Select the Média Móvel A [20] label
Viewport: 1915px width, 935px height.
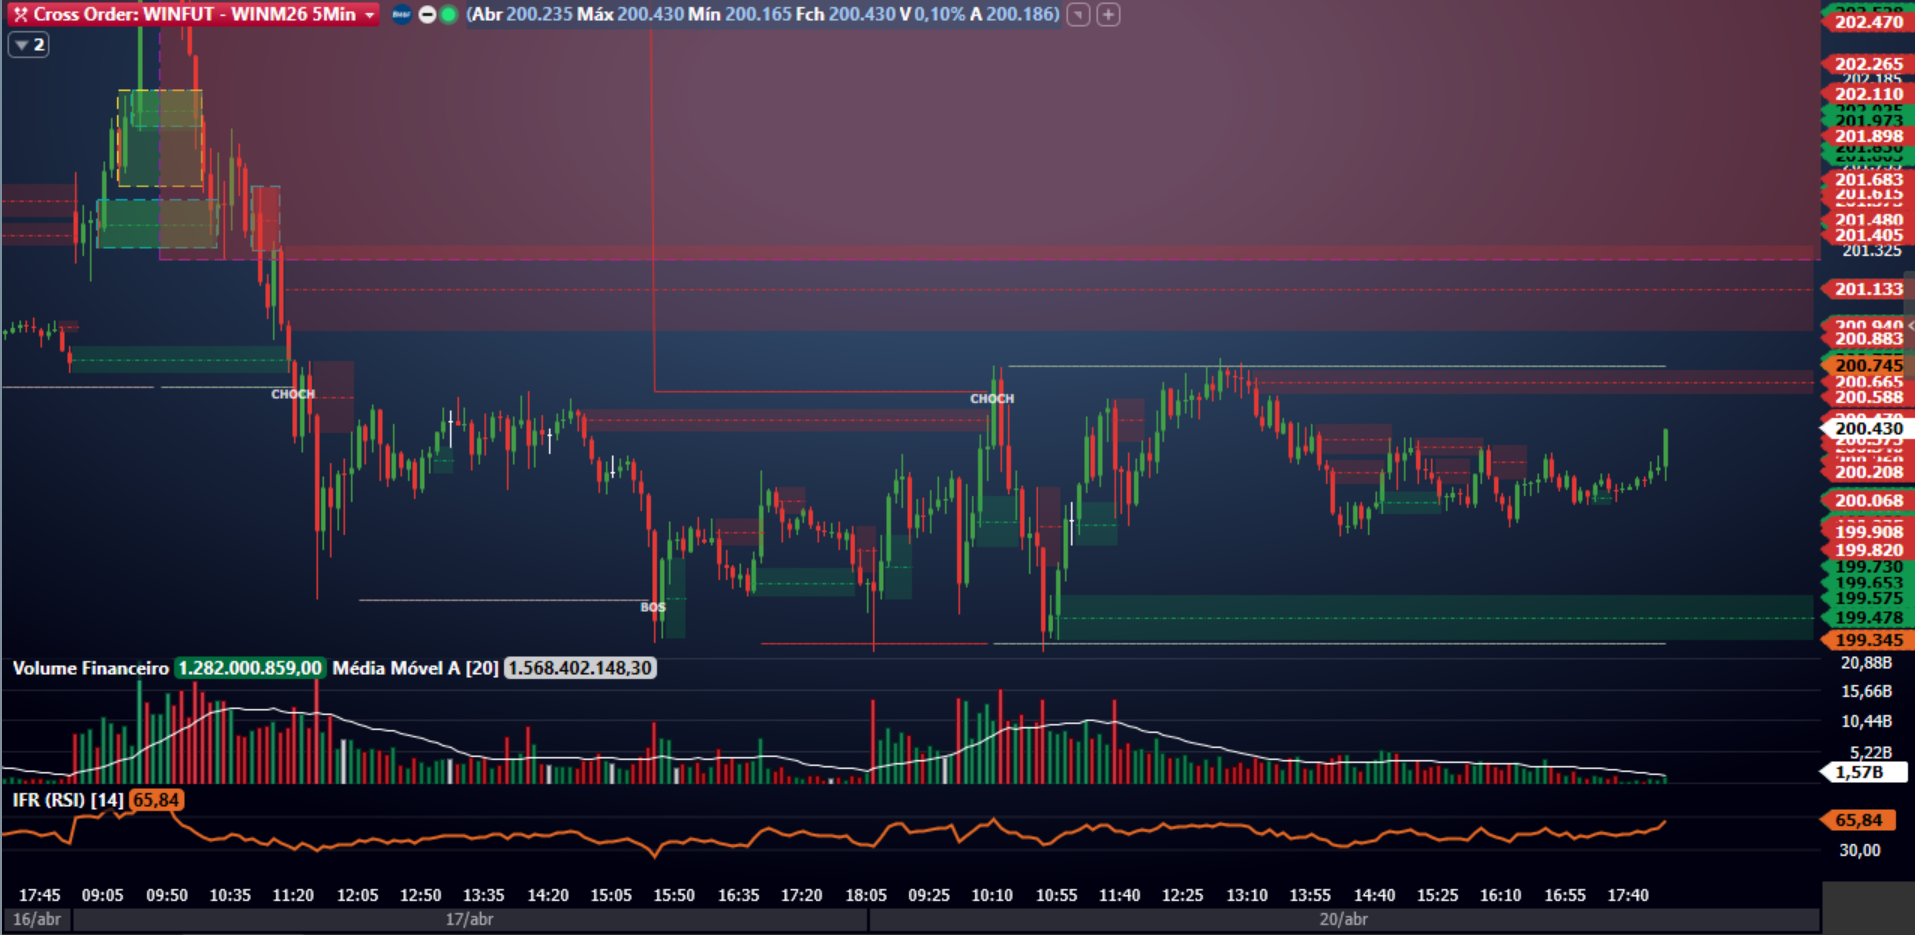pyautogui.click(x=415, y=668)
